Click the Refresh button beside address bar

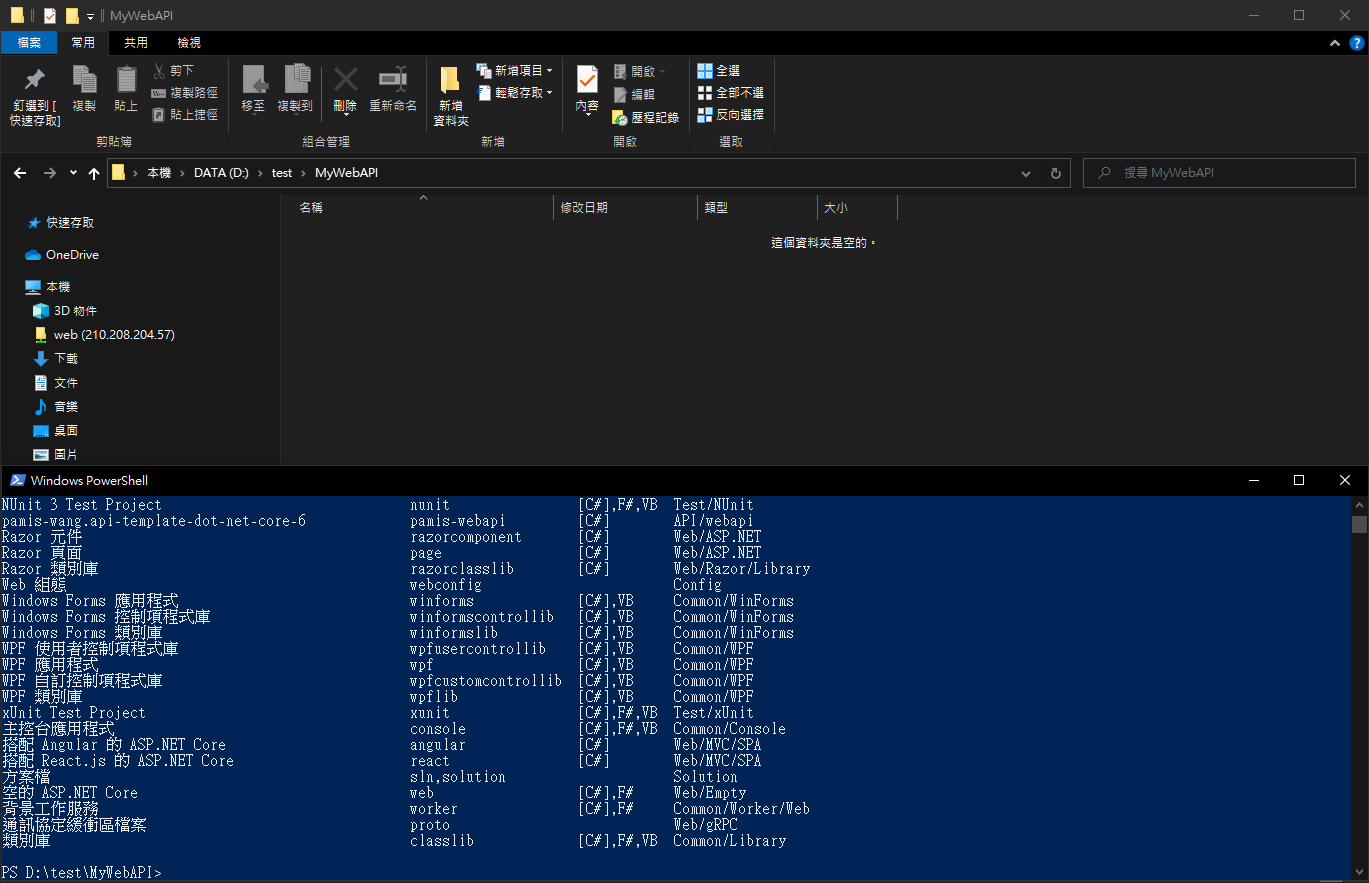[x=1055, y=173]
